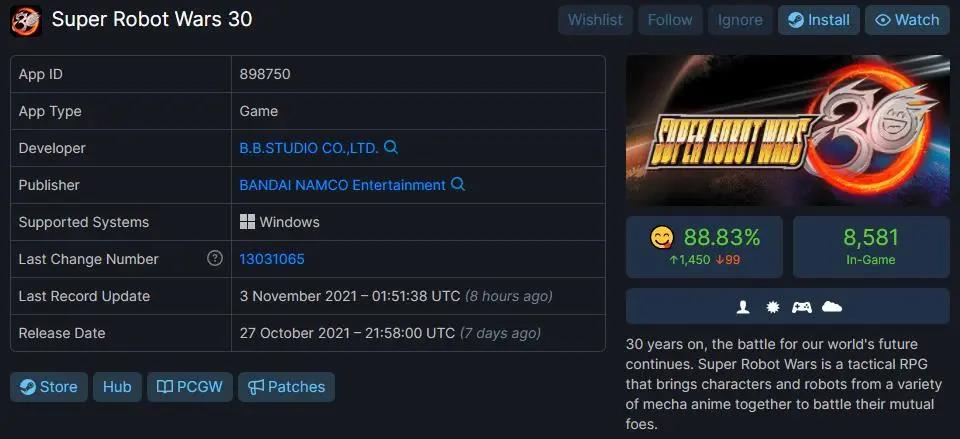Open the Patches button
960x439 pixels.
click(287, 387)
